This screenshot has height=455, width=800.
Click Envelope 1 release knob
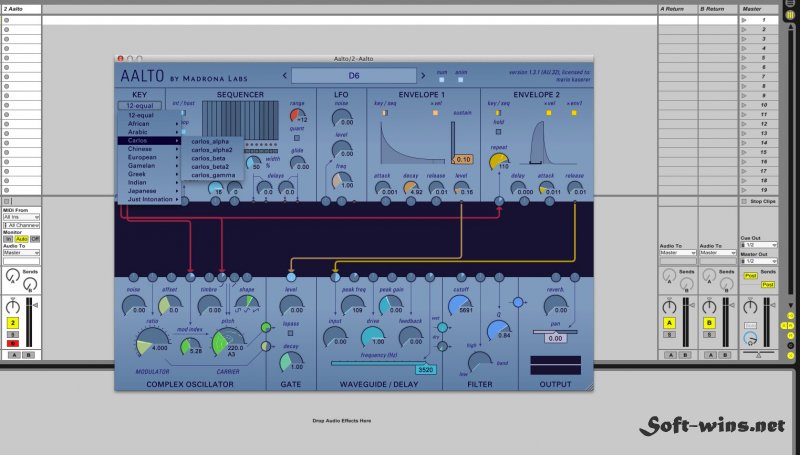tap(437, 188)
